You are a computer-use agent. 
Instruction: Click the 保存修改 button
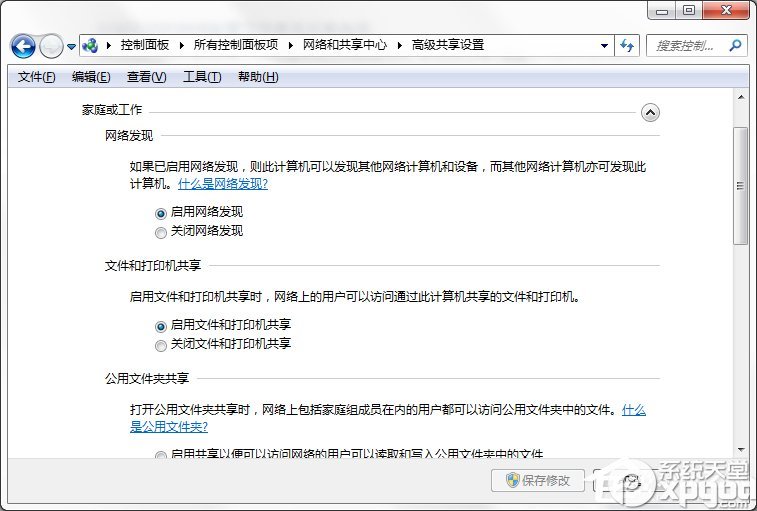[538, 480]
